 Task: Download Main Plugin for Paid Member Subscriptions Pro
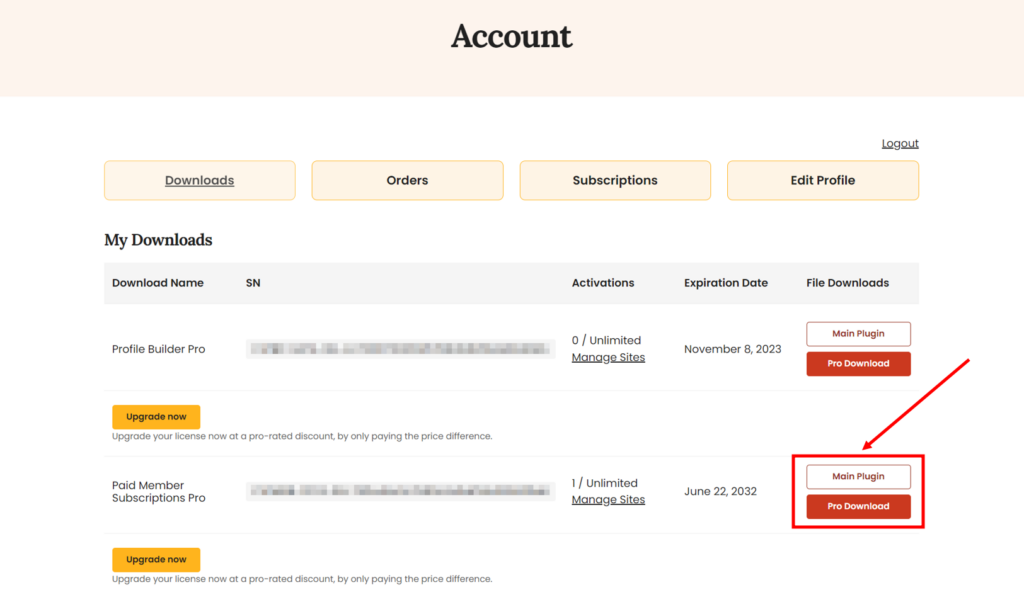[x=858, y=477]
